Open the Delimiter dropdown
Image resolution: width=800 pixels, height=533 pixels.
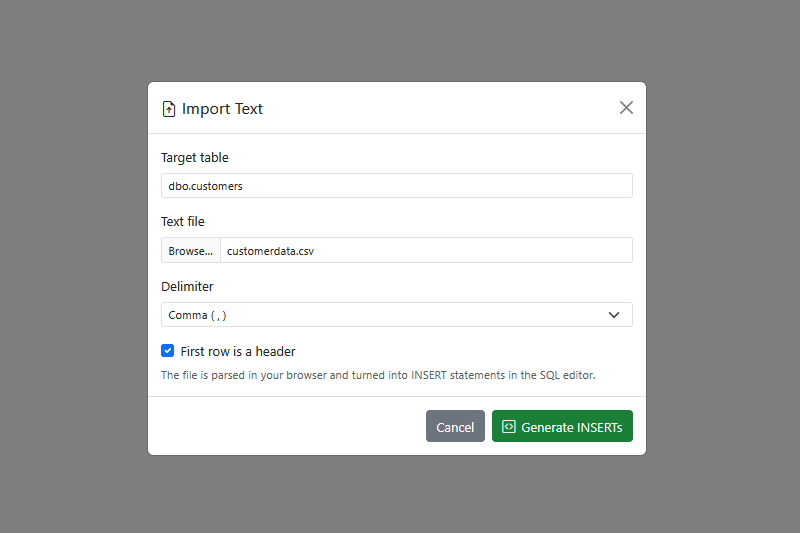(x=396, y=315)
